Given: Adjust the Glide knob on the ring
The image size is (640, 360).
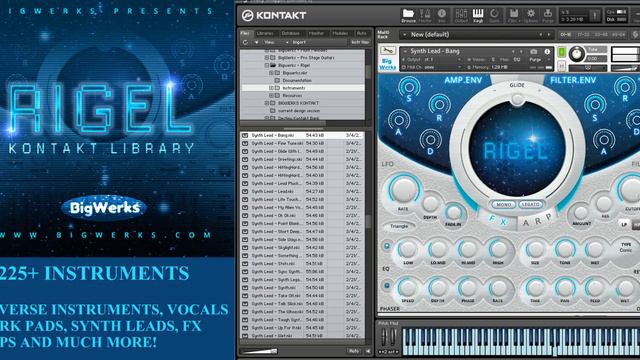Looking at the screenshot, I should click(x=517, y=99).
